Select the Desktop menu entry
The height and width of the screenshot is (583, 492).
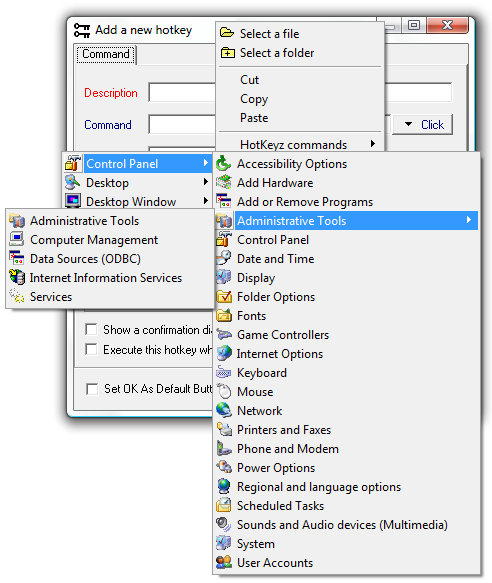click(x=138, y=183)
